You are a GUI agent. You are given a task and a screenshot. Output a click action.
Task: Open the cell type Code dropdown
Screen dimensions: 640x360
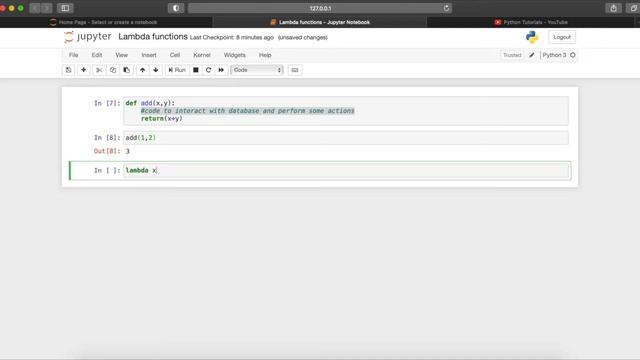click(257, 70)
